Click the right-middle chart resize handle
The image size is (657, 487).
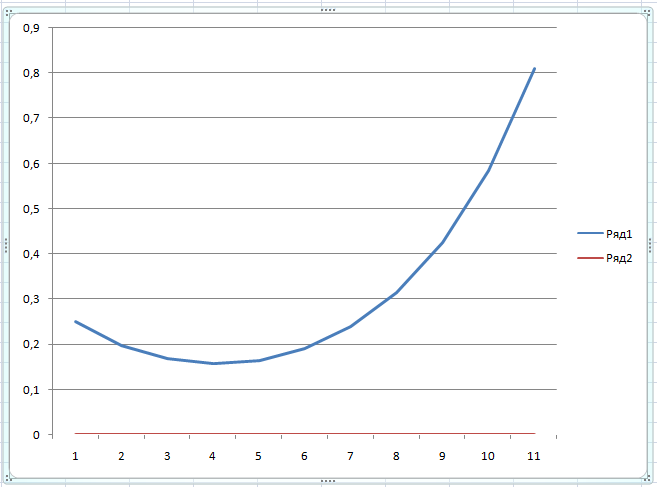pos(650,245)
